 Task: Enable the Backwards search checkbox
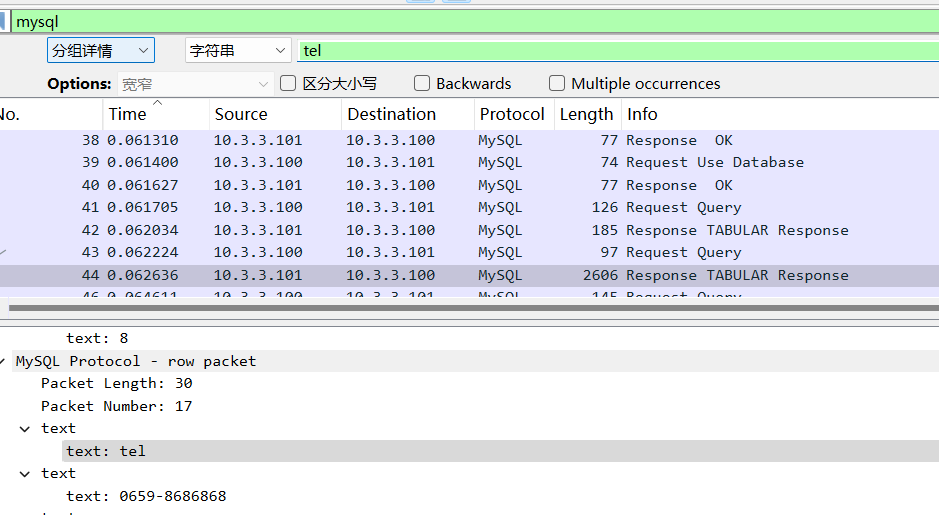[422, 84]
